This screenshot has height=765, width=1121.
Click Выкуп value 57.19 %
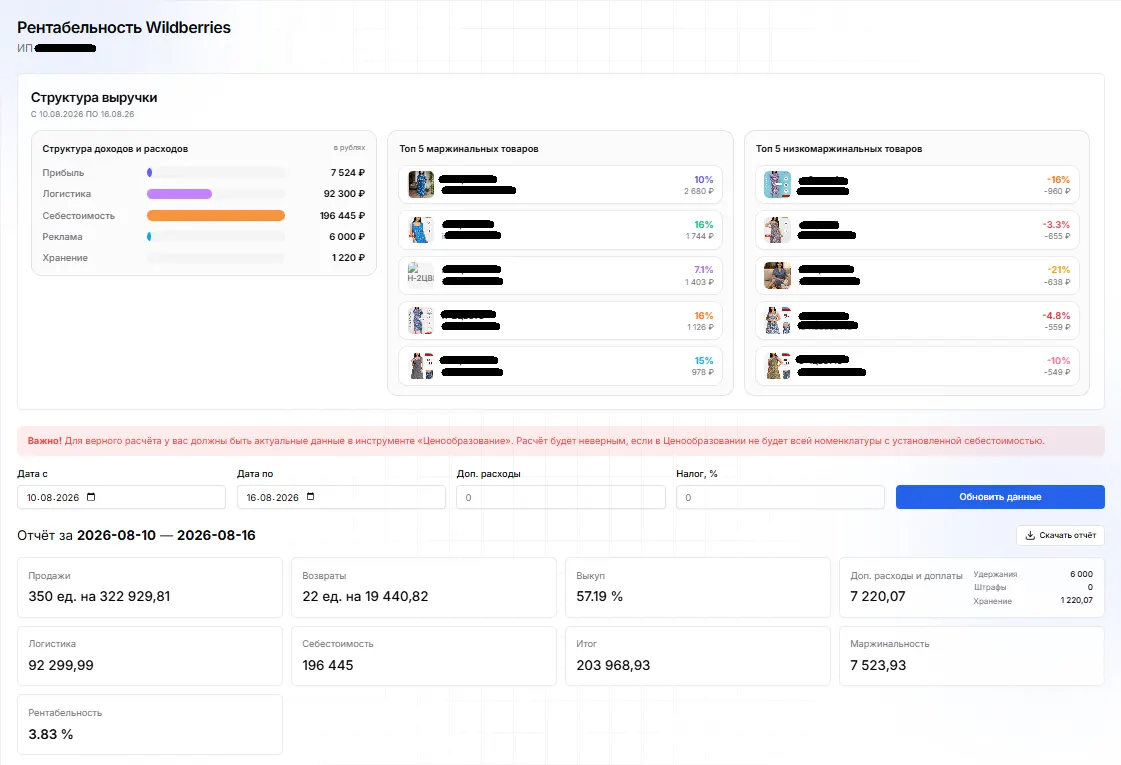click(x=599, y=596)
